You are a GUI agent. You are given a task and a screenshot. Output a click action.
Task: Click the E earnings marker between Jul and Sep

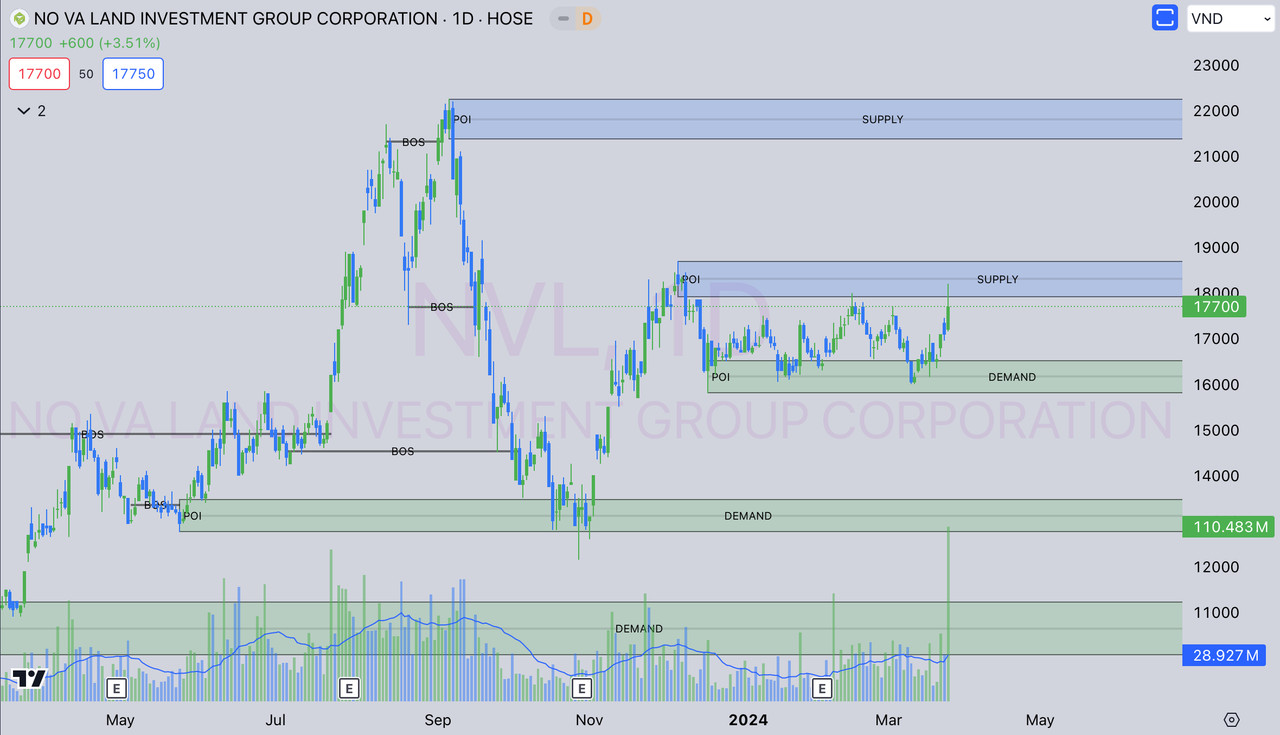point(349,688)
